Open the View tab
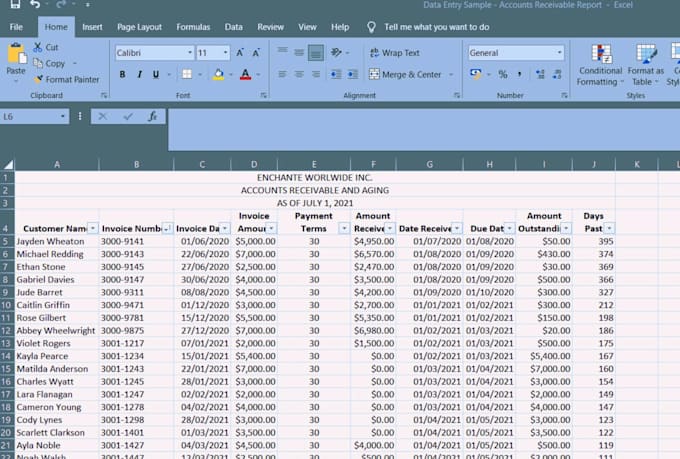The image size is (680, 459). 307,27
